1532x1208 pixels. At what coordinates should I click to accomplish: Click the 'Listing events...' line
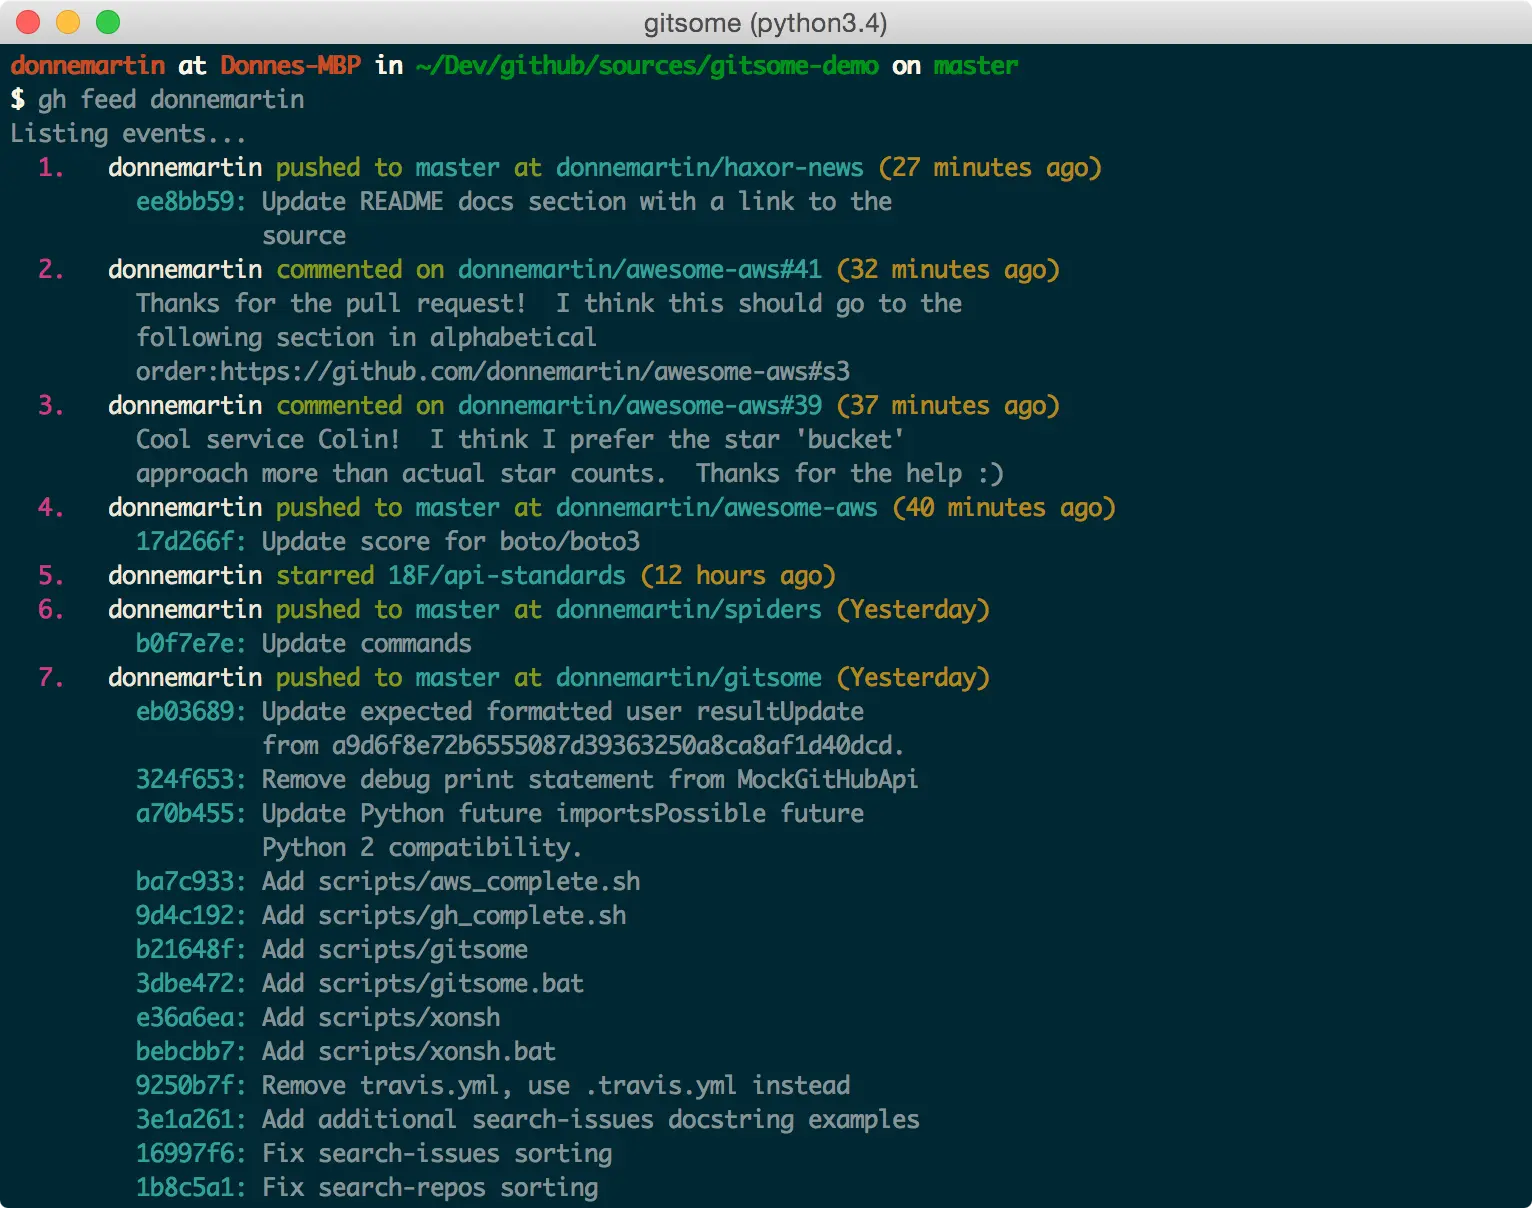[128, 133]
